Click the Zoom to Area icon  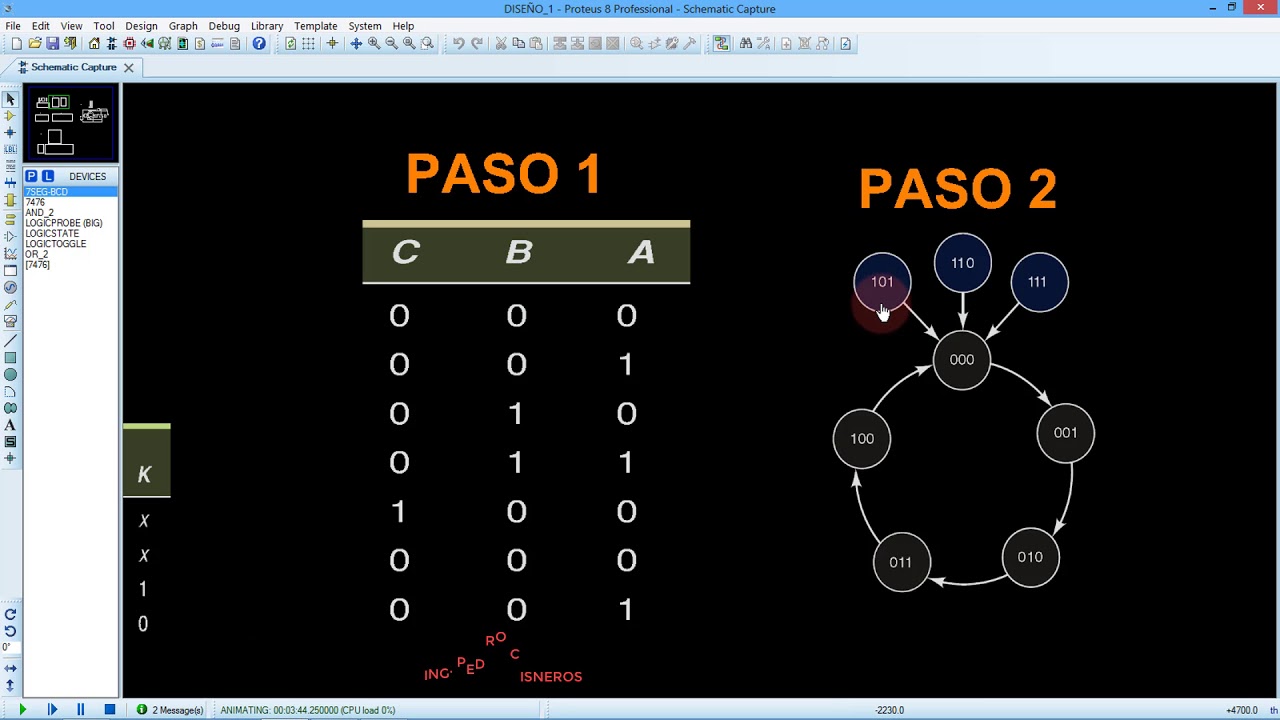[x=428, y=44]
